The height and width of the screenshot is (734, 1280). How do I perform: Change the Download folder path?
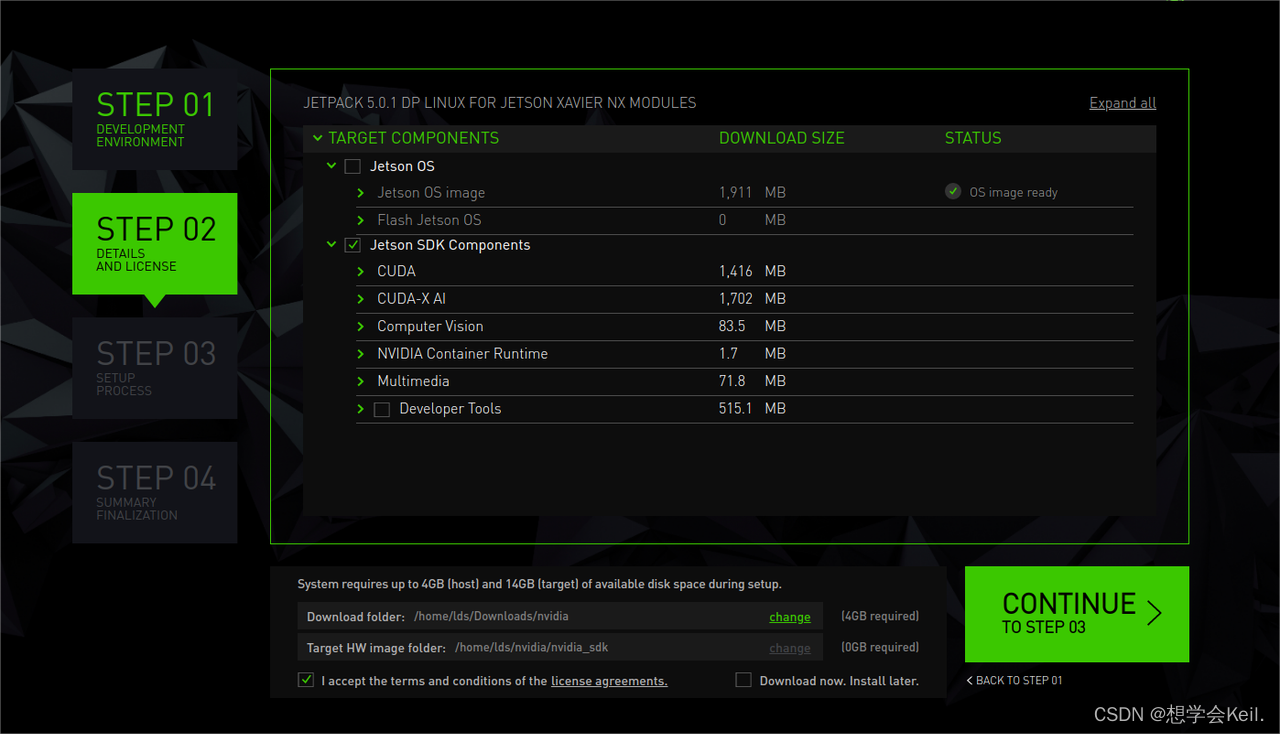coord(790,617)
